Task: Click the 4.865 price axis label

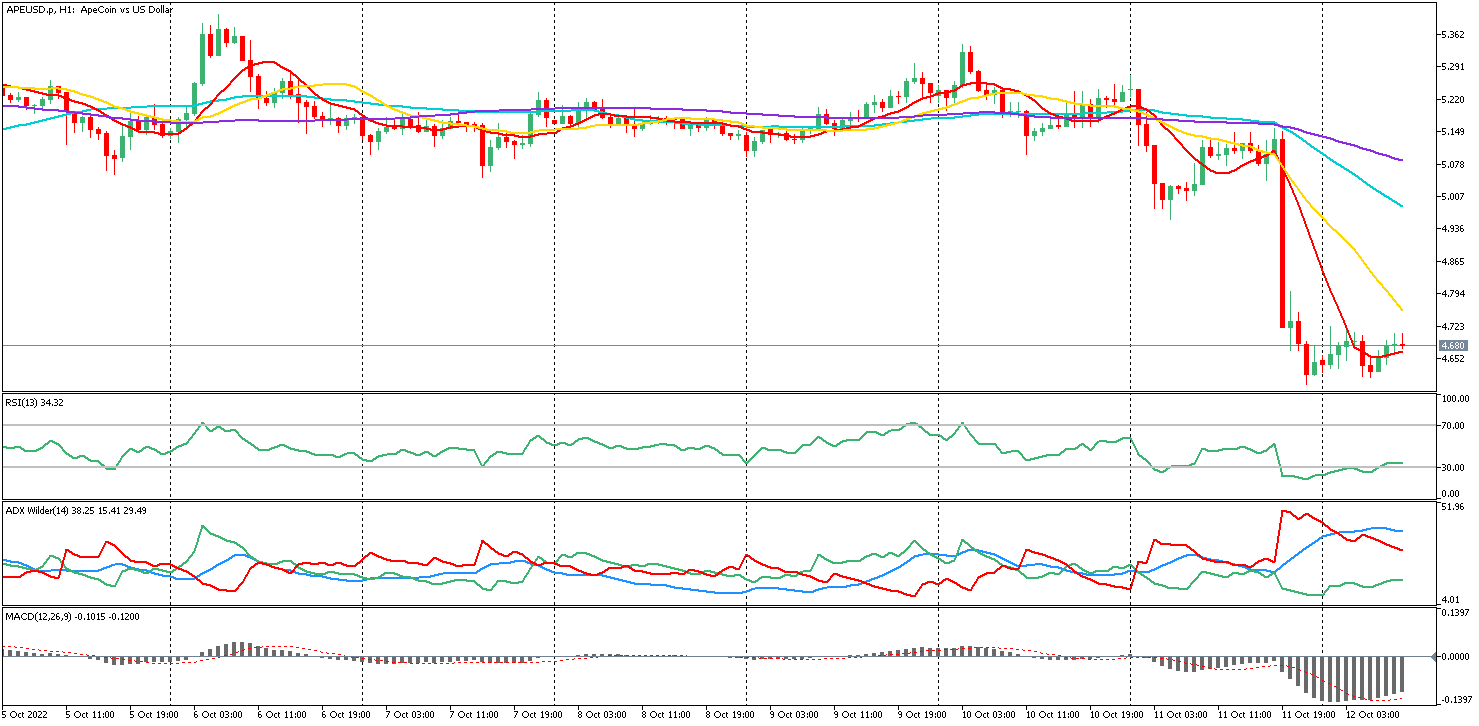Action: 1452,262
